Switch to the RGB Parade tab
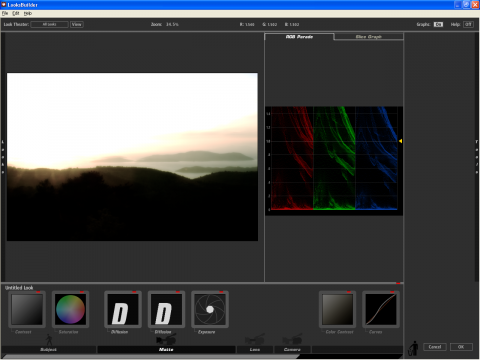This screenshot has width=480, height=360. point(299,37)
